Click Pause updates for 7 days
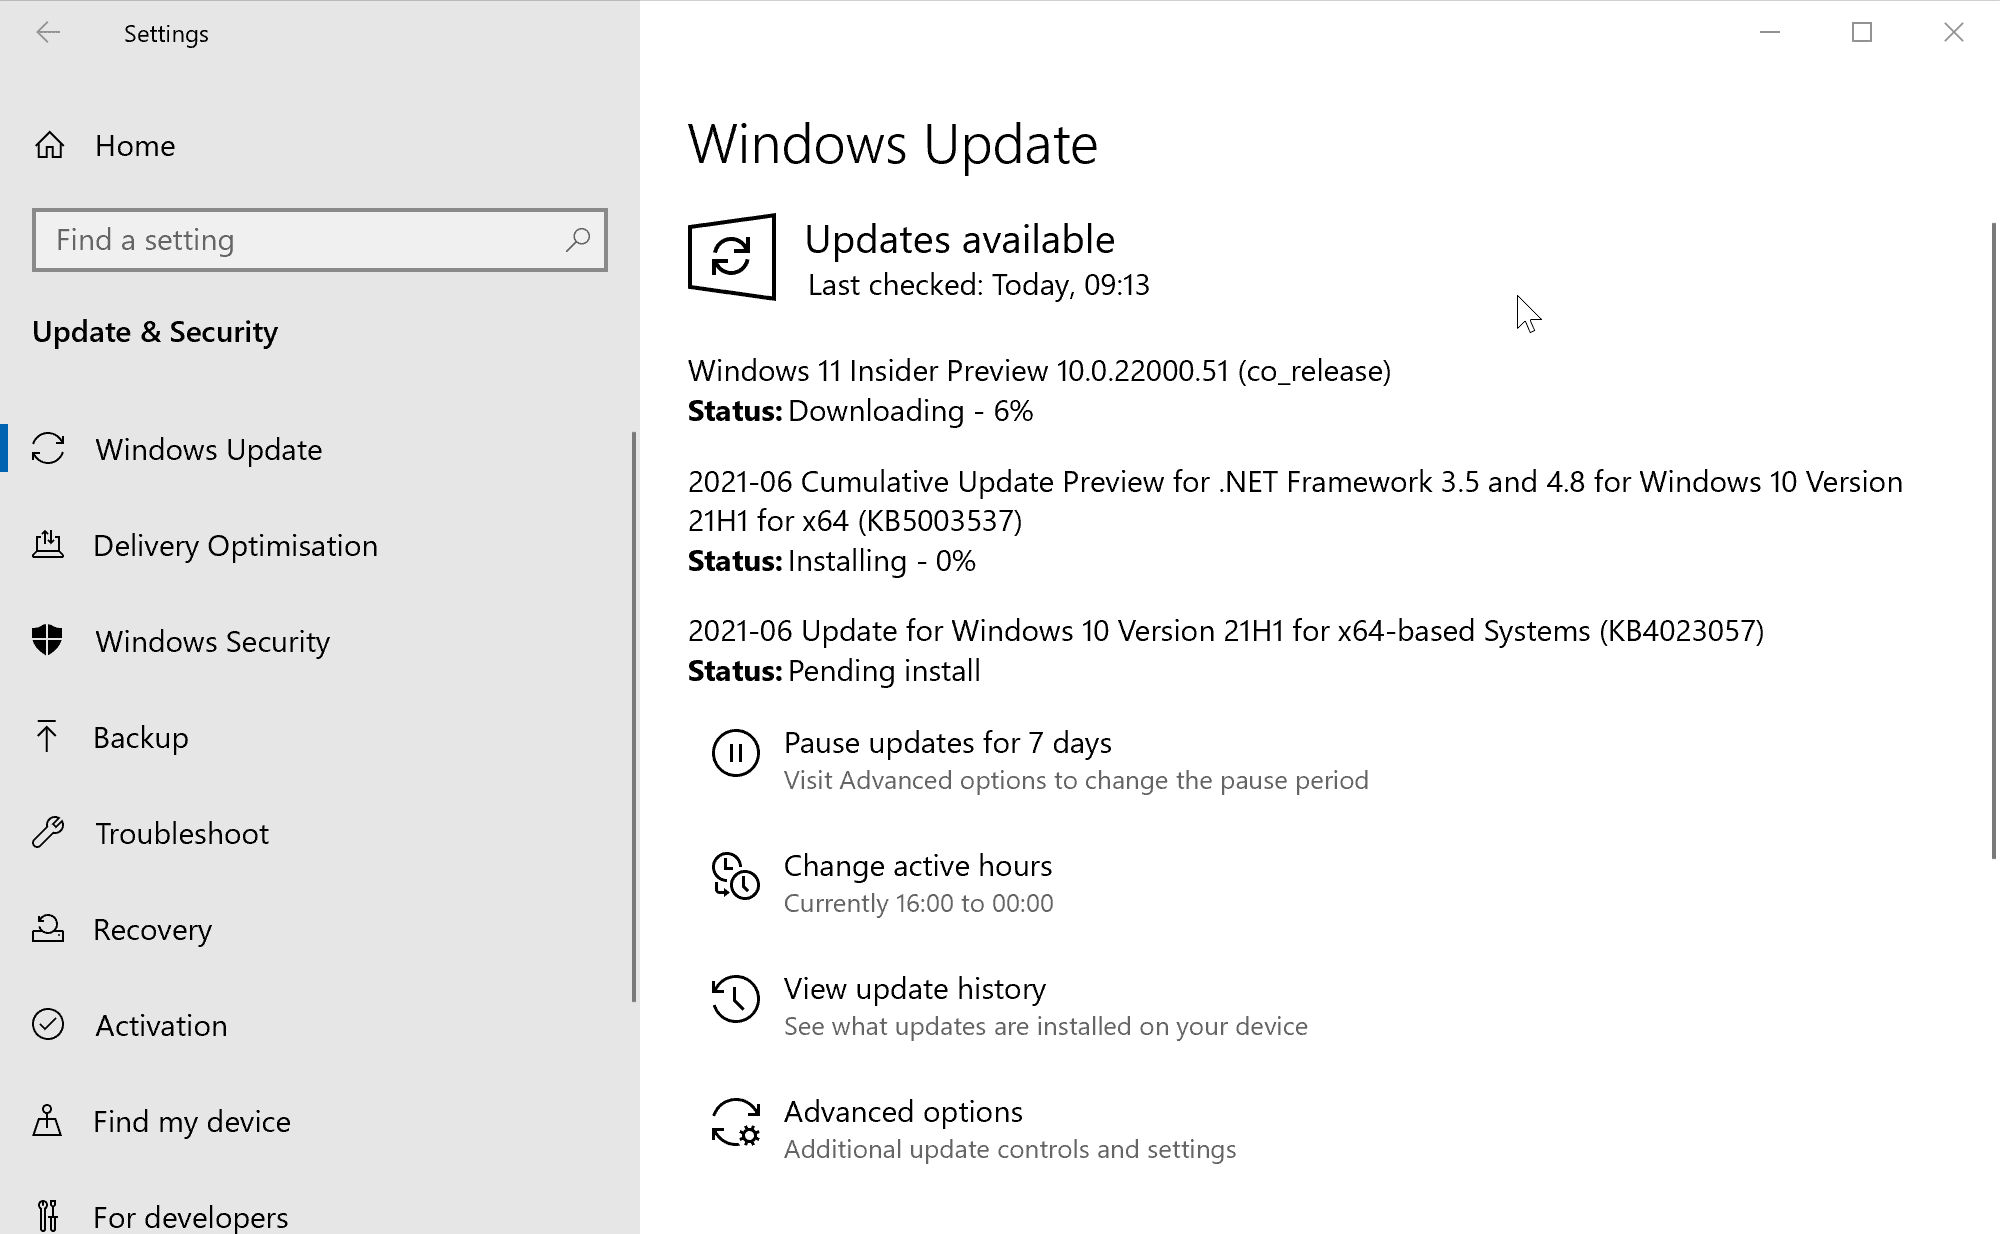 coord(947,743)
